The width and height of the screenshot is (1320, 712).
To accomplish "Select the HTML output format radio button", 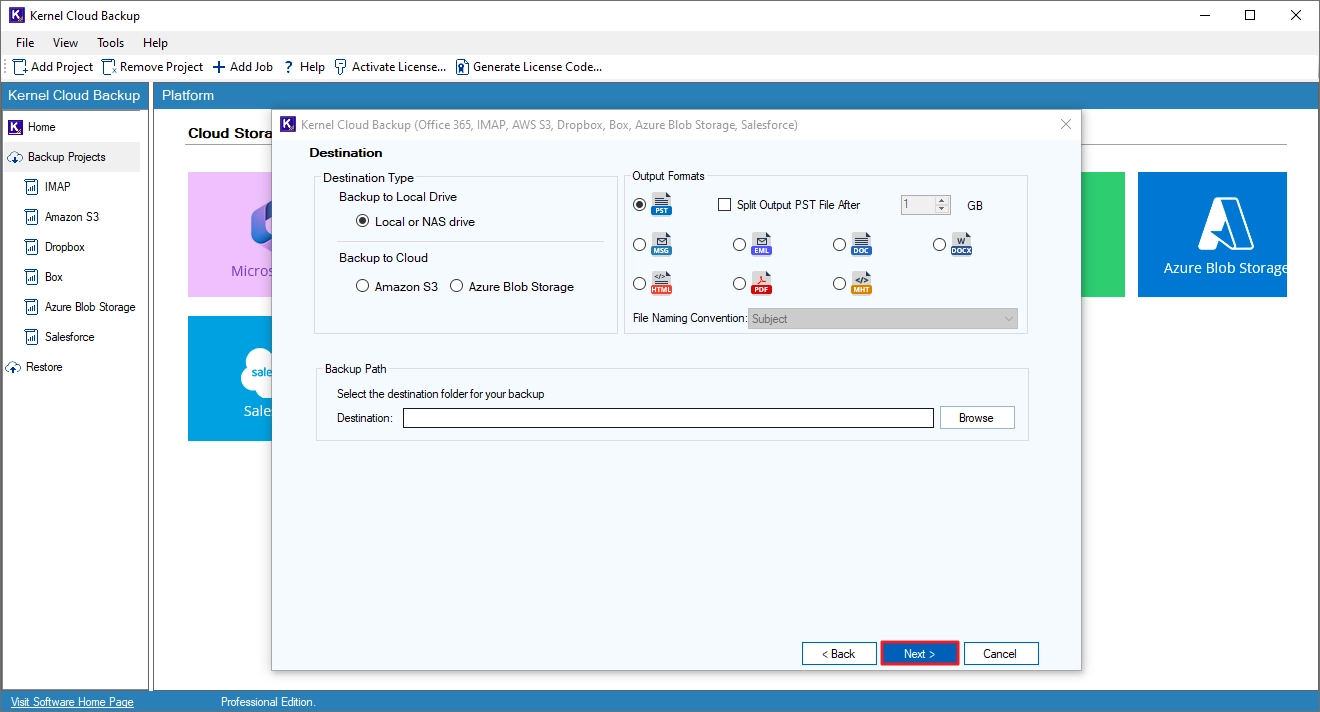I will [x=639, y=284].
